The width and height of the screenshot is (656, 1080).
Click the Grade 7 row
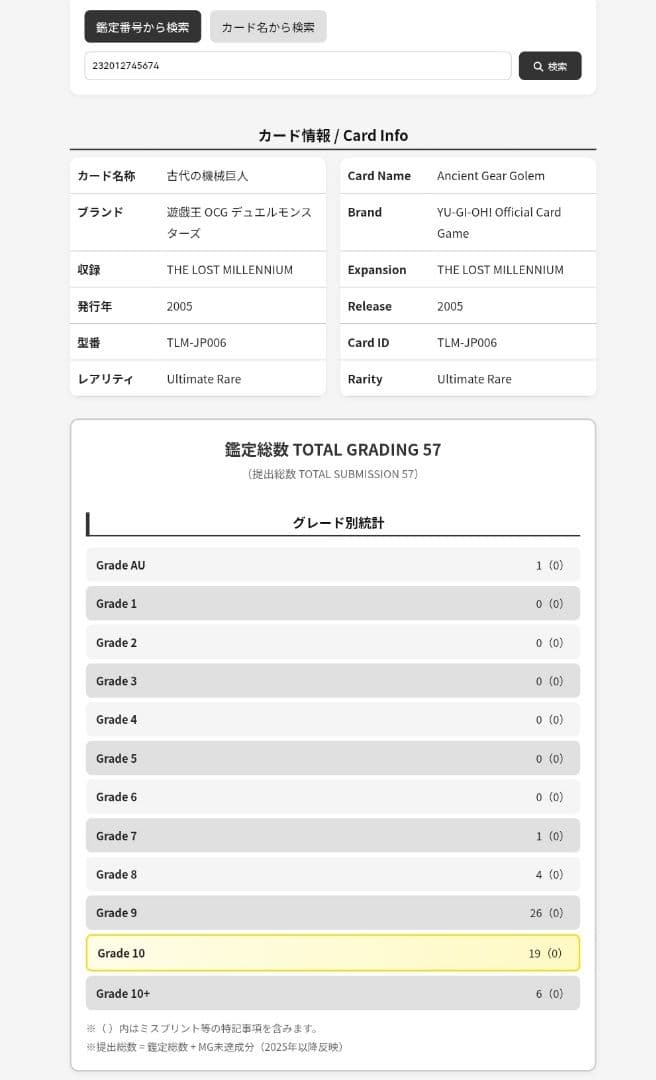[332, 836]
